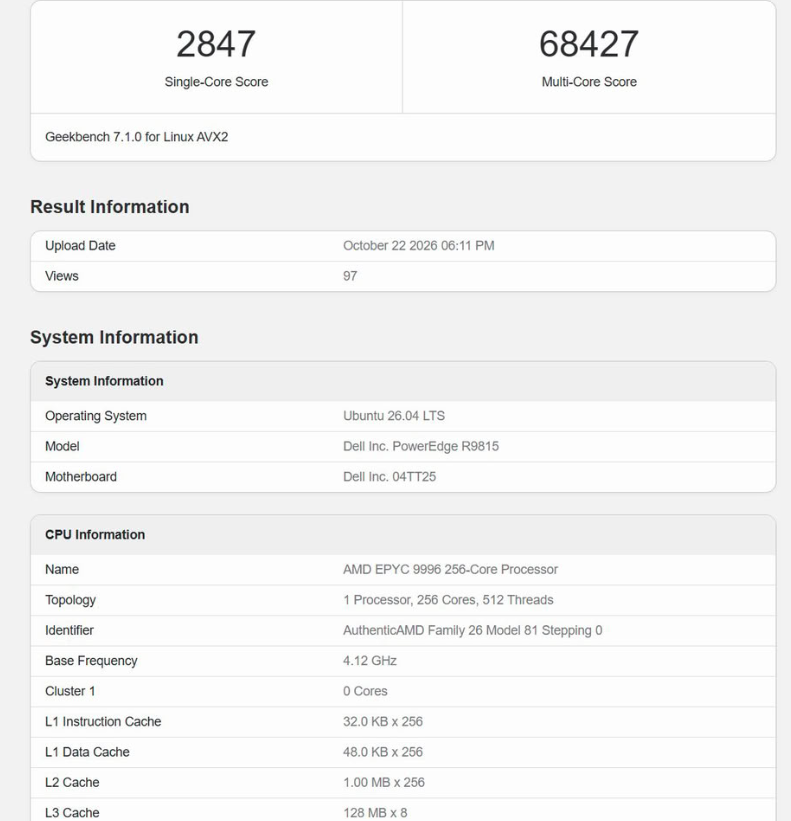
Task: Click the Dell Inc. PowerEdge R9815 value
Action: pos(421,446)
